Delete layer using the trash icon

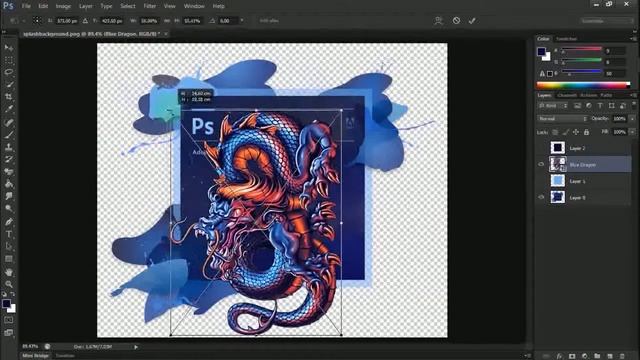pyautogui.click(x=622, y=356)
